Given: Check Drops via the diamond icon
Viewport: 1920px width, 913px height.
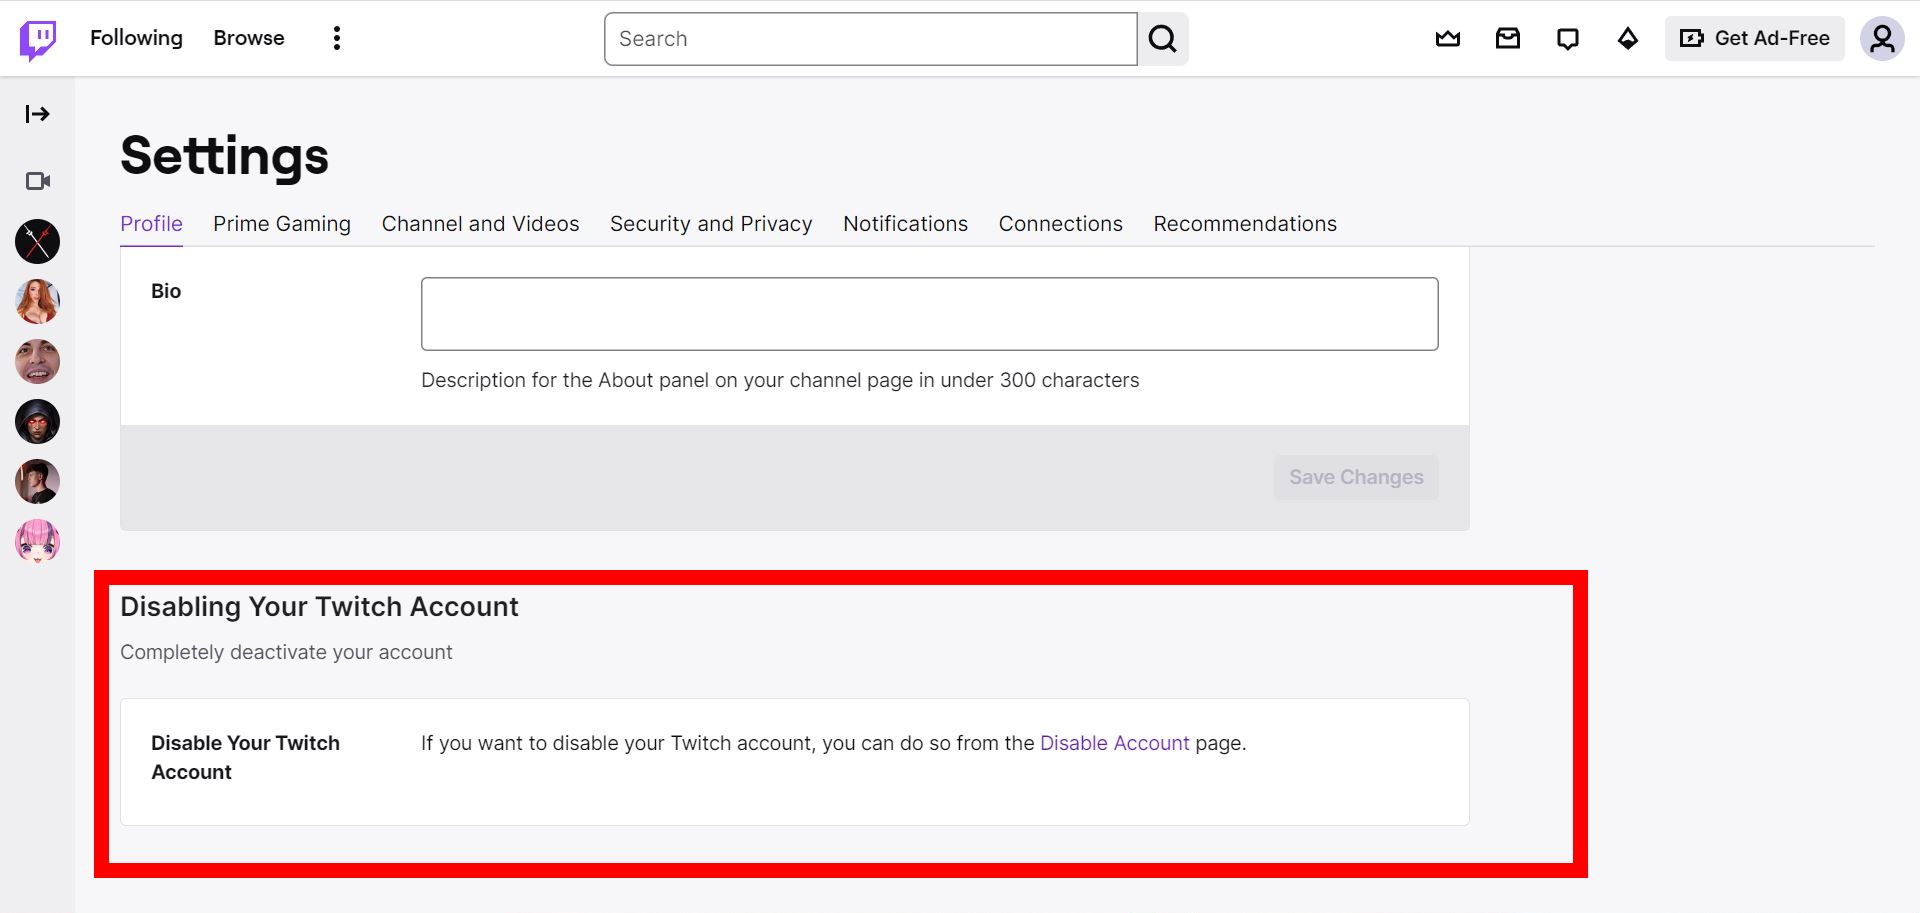Looking at the screenshot, I should pyautogui.click(x=1627, y=38).
